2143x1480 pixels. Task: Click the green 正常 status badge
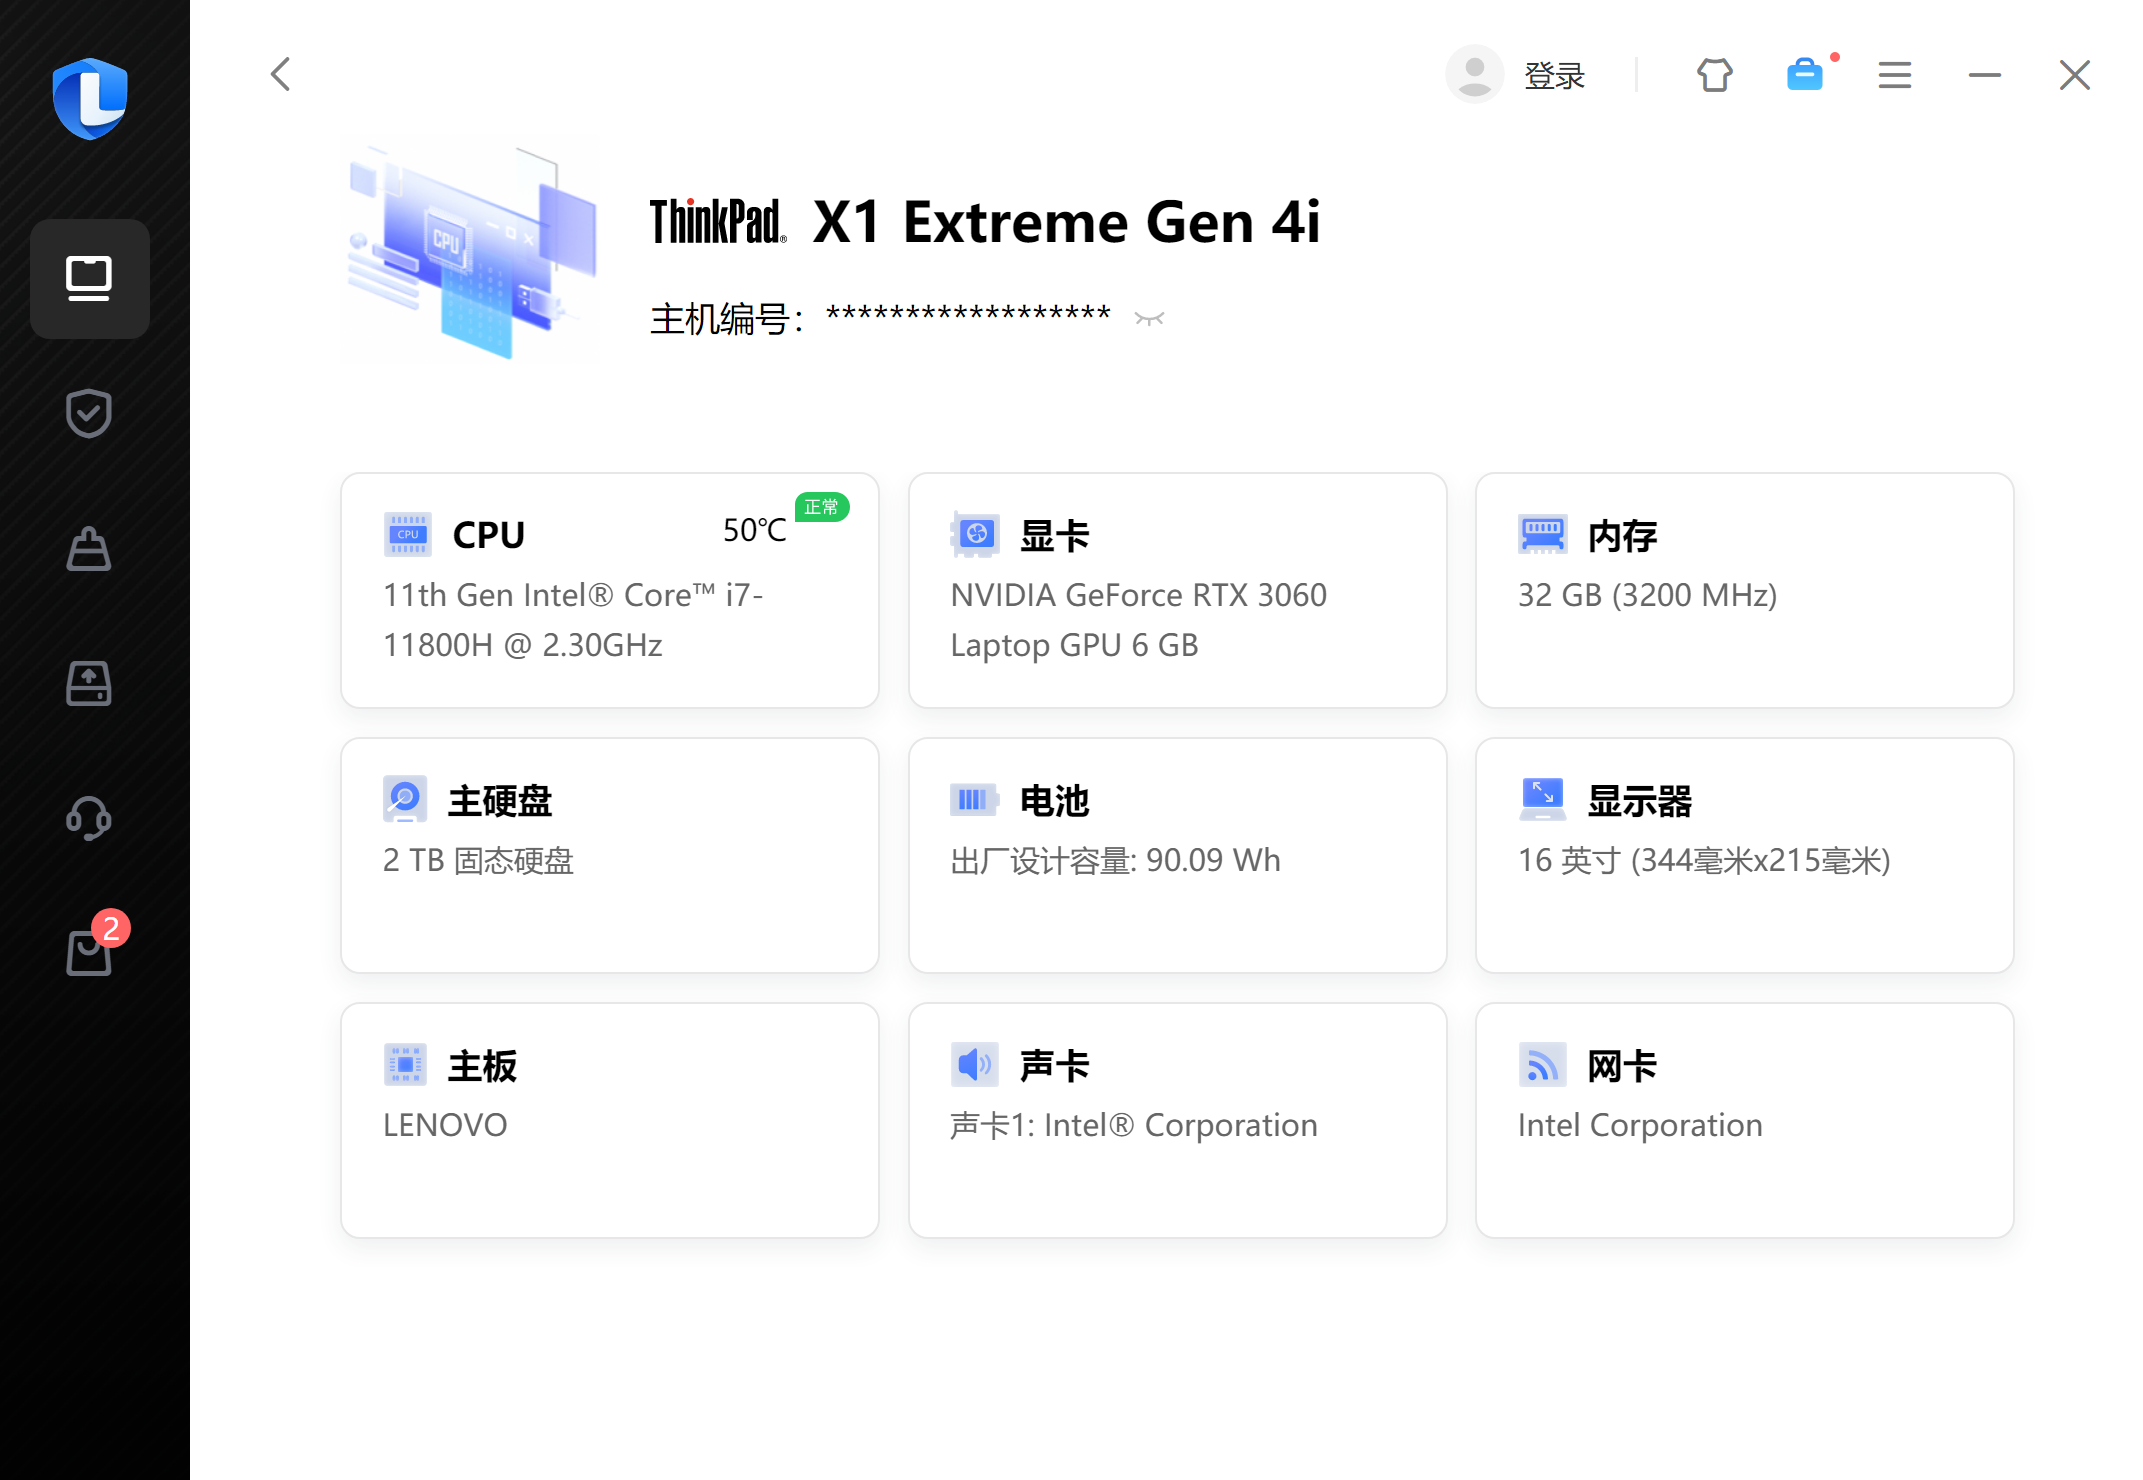click(822, 507)
